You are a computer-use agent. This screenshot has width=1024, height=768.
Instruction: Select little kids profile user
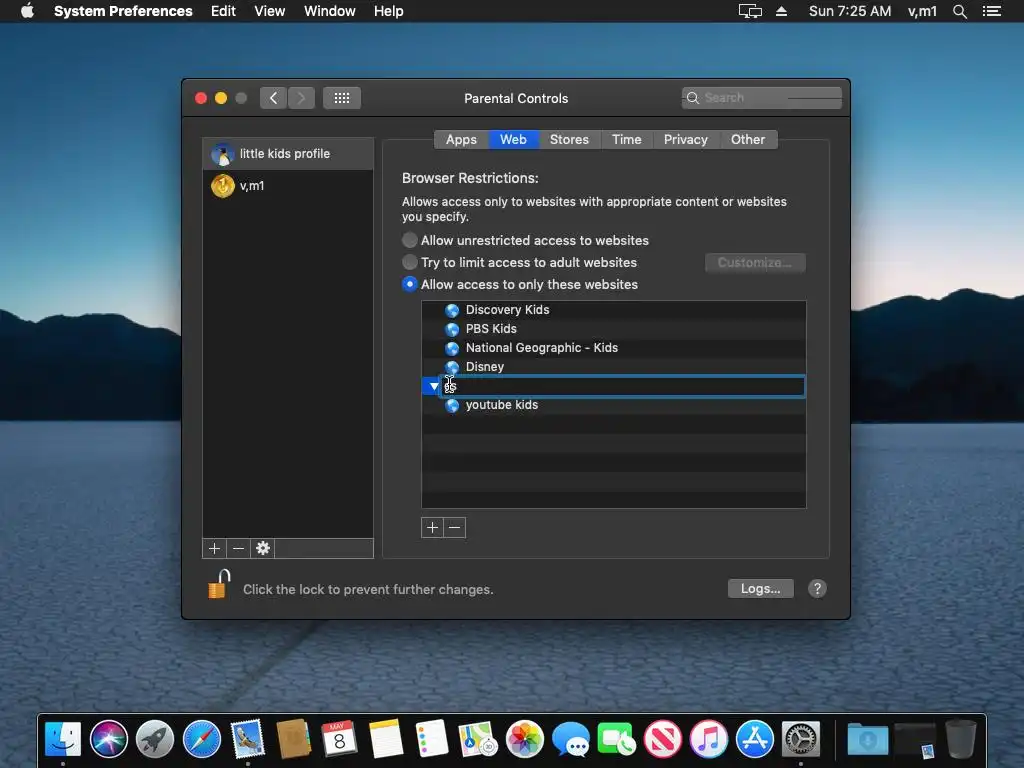[288, 153]
